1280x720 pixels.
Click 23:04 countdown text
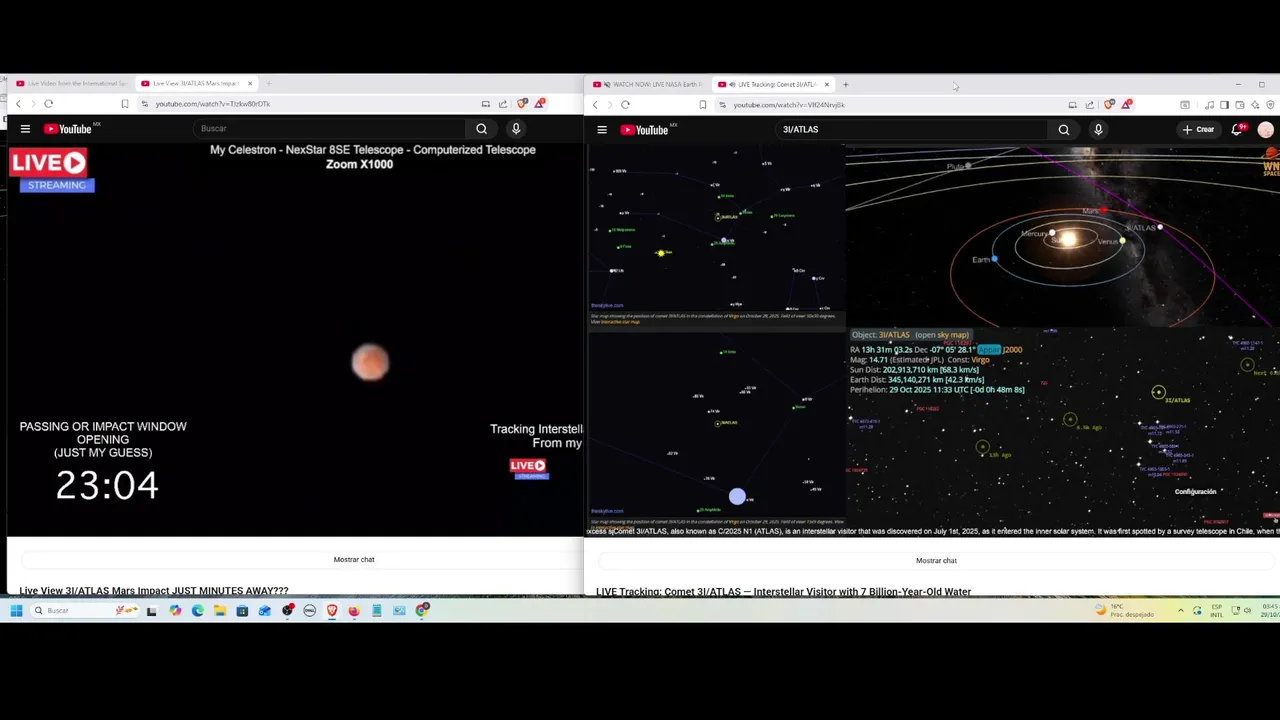[107, 486]
